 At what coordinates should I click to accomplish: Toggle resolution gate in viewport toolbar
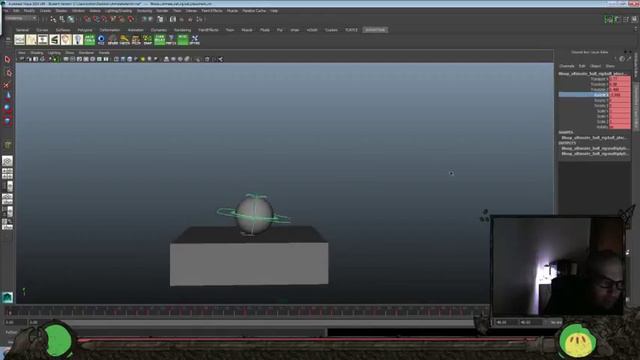pos(79,59)
